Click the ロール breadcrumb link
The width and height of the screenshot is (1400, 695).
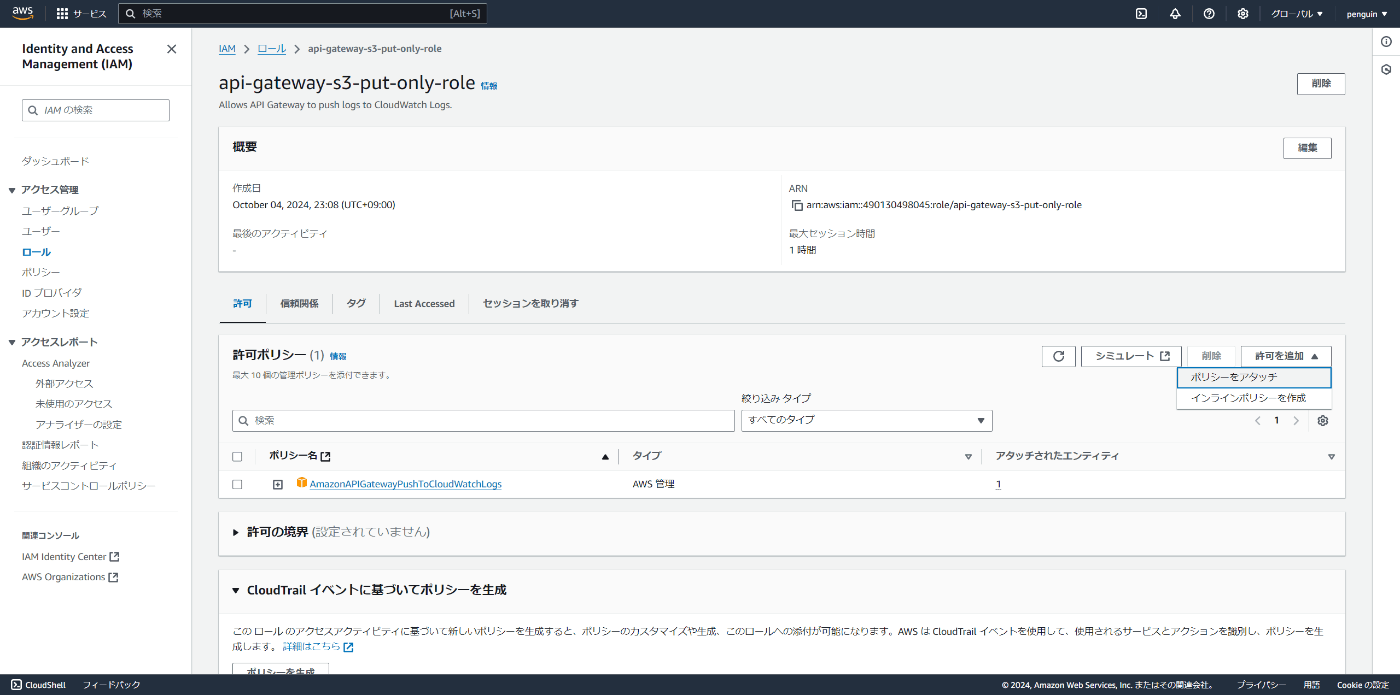[x=271, y=49]
